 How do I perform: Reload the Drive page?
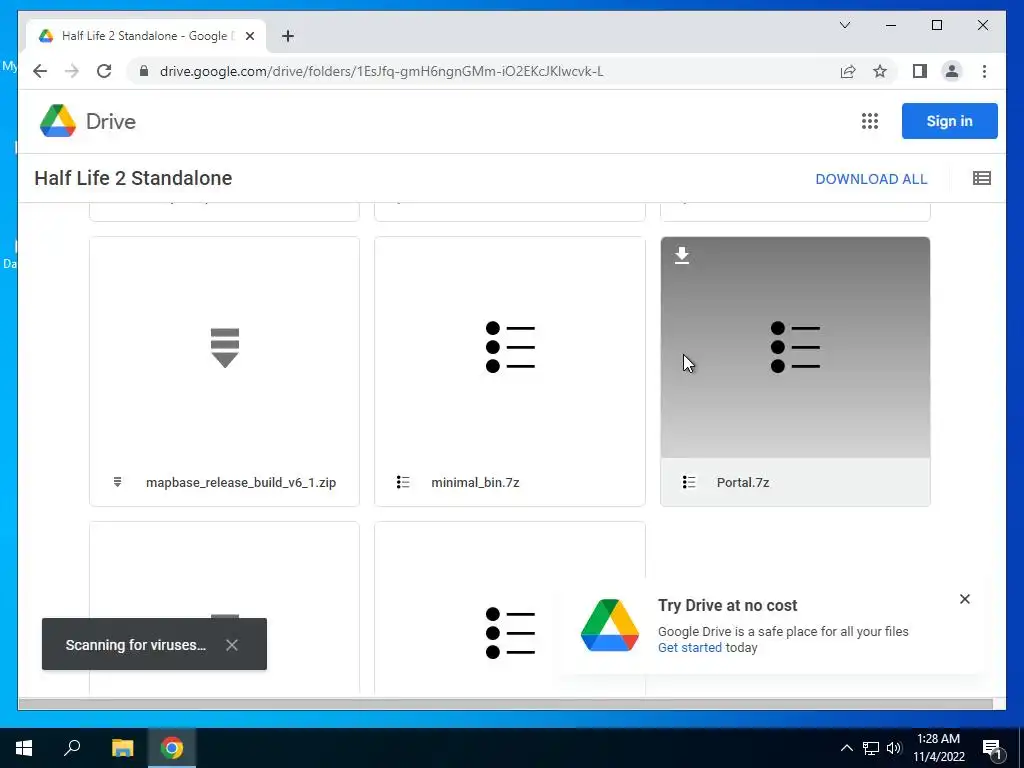(104, 71)
